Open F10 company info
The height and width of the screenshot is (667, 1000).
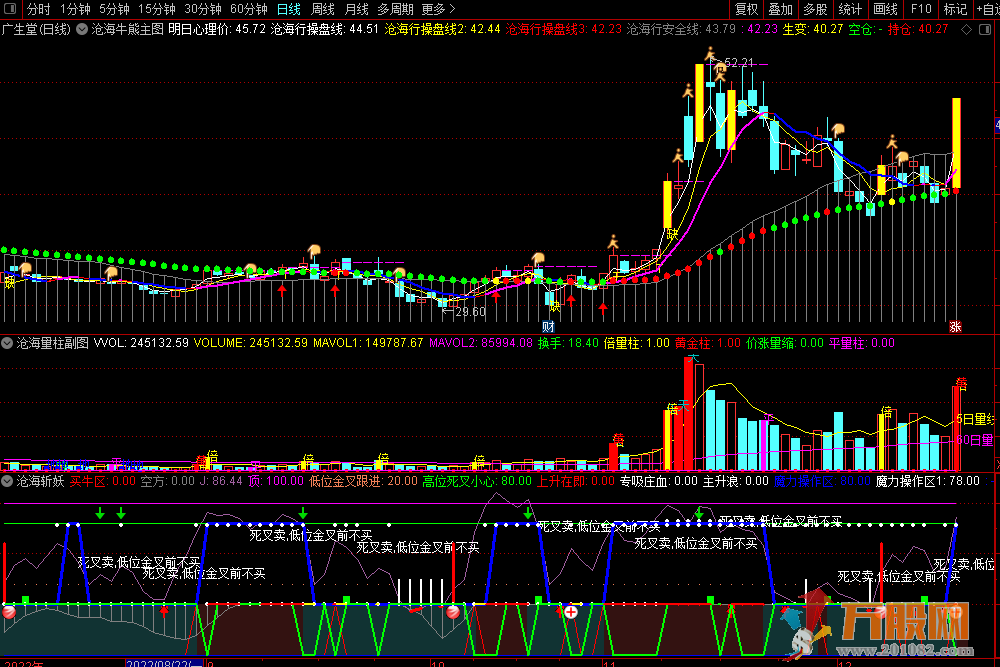pos(921,9)
